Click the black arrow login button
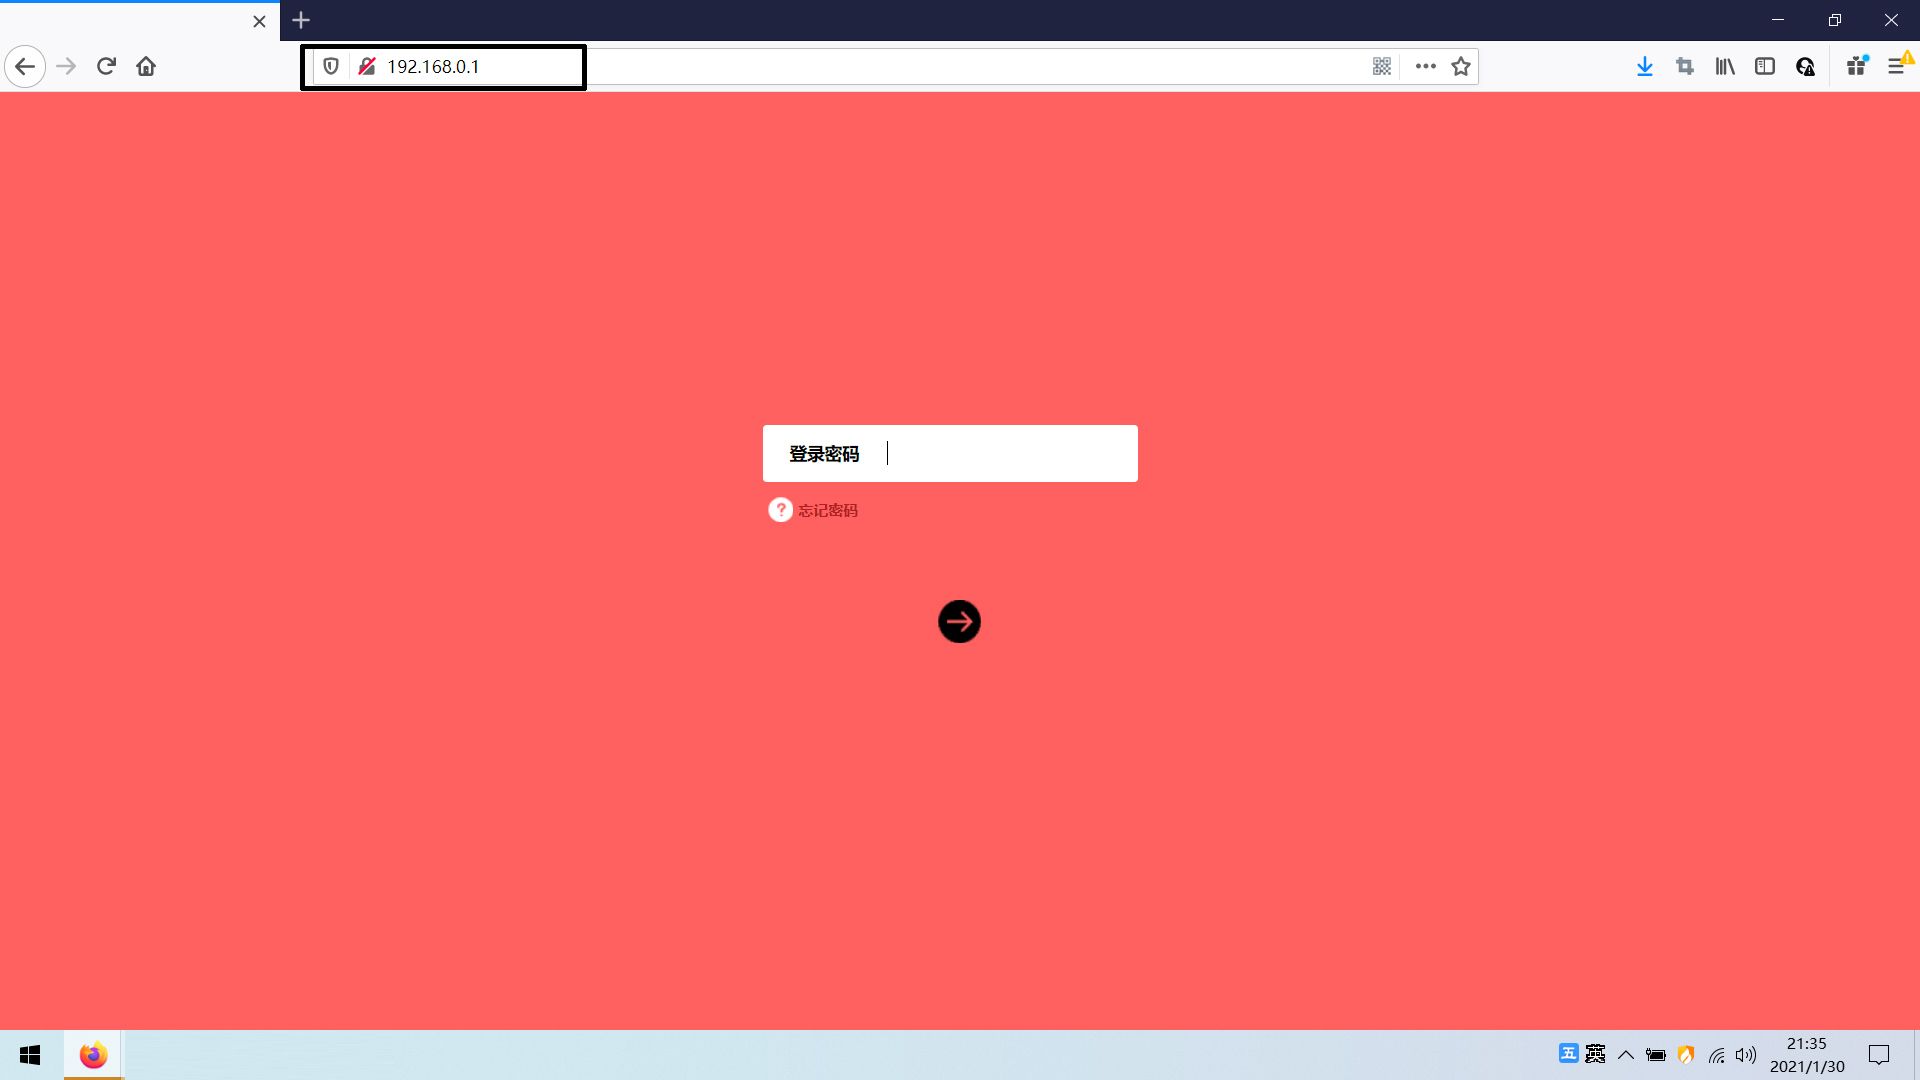 tap(959, 622)
